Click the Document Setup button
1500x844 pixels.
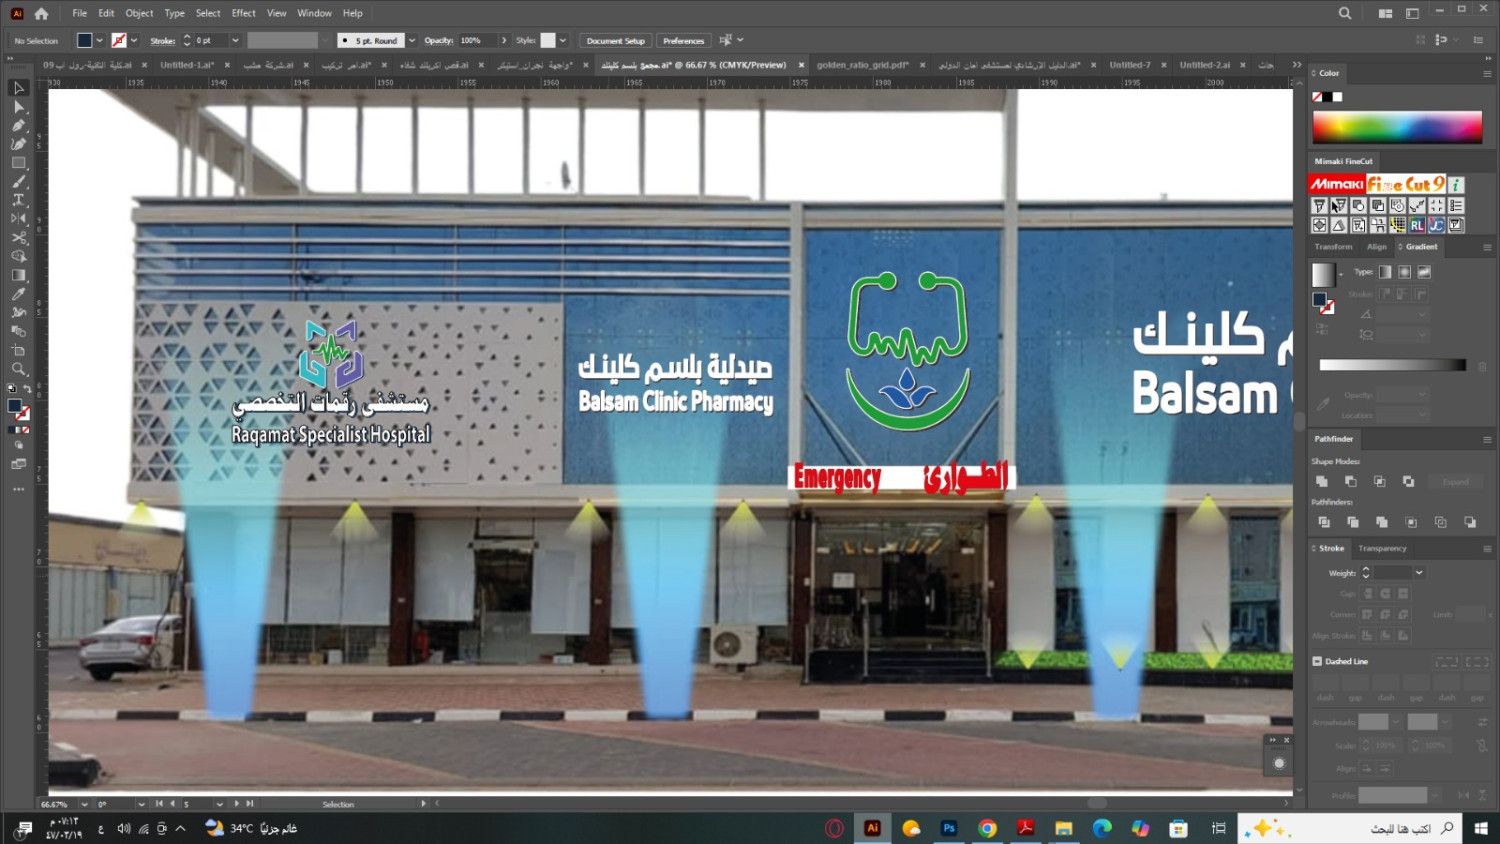click(615, 41)
